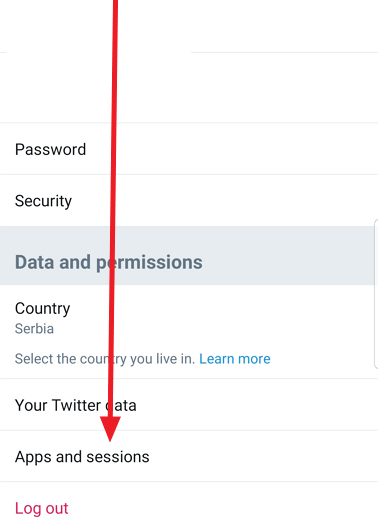378x525 pixels.
Task: Click the blank row above Password
Action: pos(189,88)
